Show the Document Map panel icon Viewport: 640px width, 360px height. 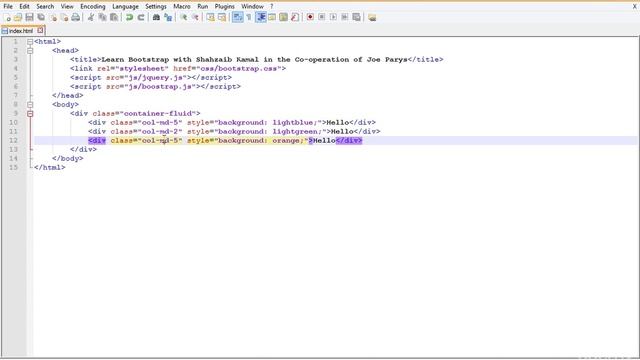283,17
